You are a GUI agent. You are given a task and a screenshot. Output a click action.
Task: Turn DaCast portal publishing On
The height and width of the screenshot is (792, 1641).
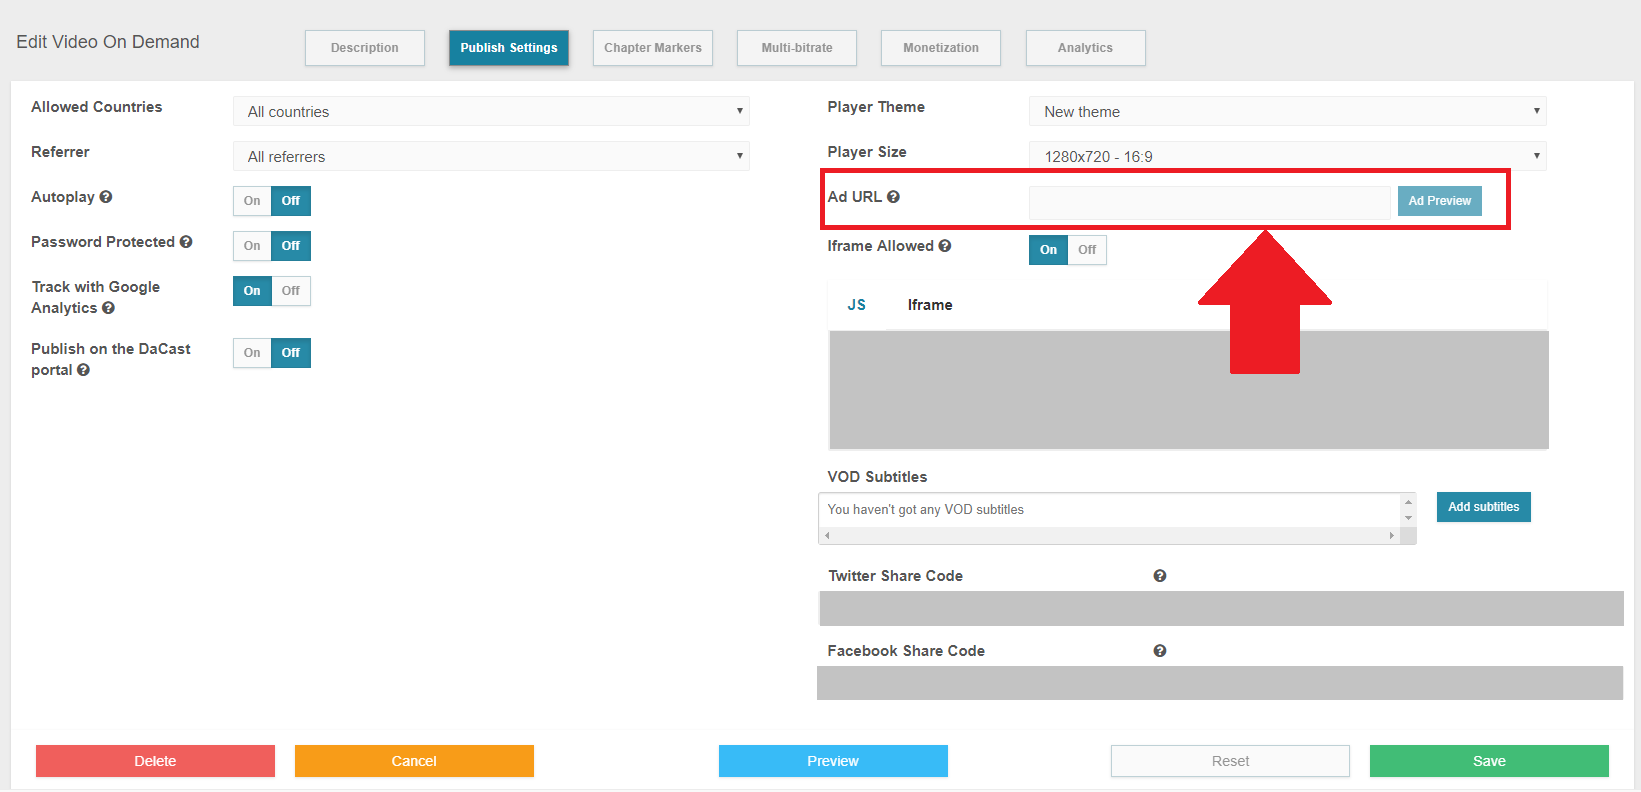[252, 353]
